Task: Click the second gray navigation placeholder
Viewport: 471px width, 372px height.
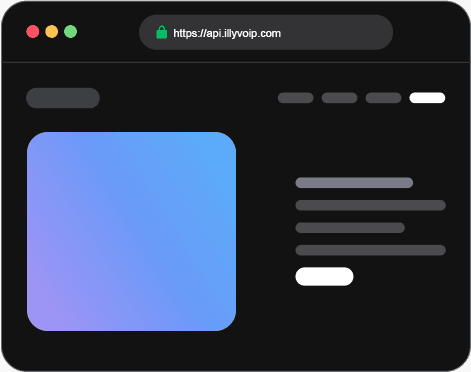Action: coord(339,98)
